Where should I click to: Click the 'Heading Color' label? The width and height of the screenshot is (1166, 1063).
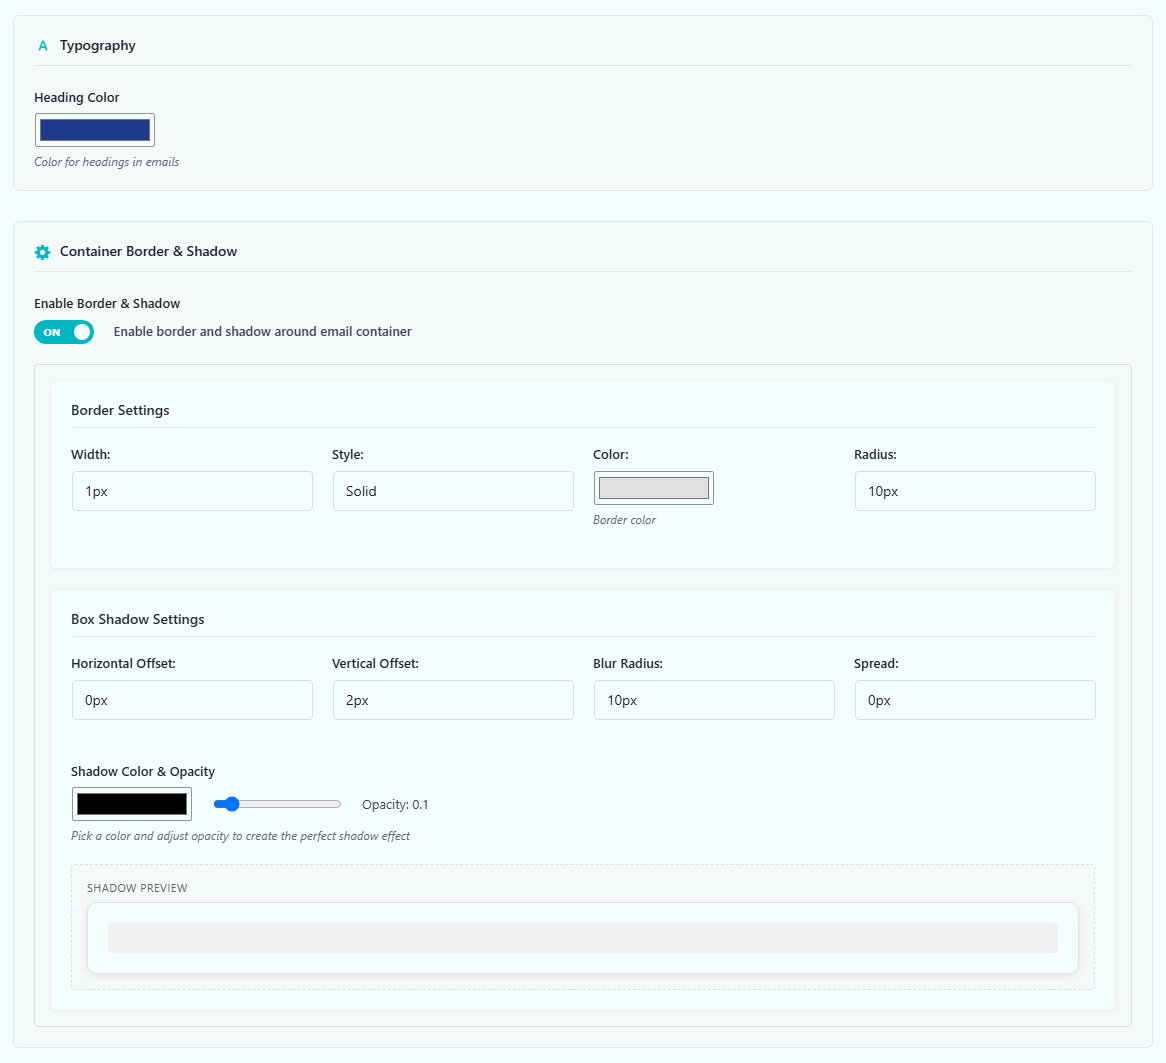77,97
